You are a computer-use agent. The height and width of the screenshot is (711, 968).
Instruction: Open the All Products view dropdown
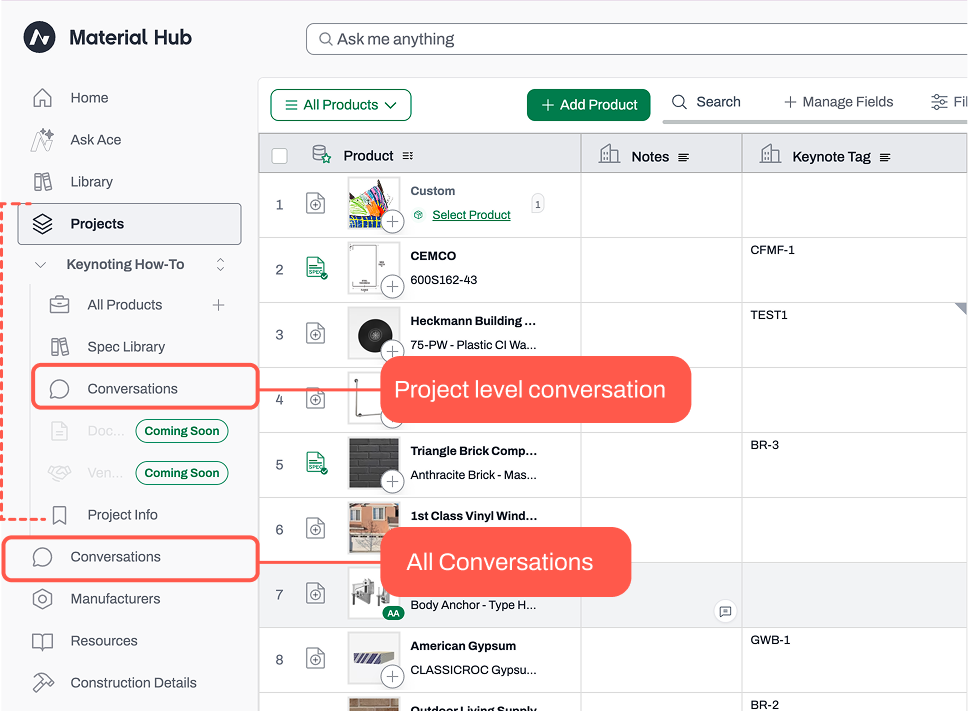341,105
